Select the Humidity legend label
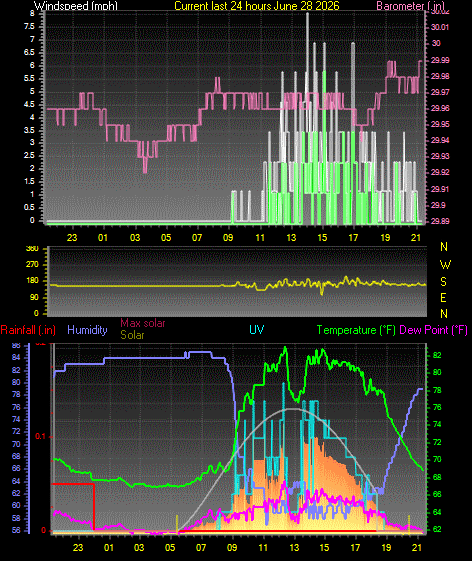This screenshot has width=472, height=561. (x=87, y=330)
